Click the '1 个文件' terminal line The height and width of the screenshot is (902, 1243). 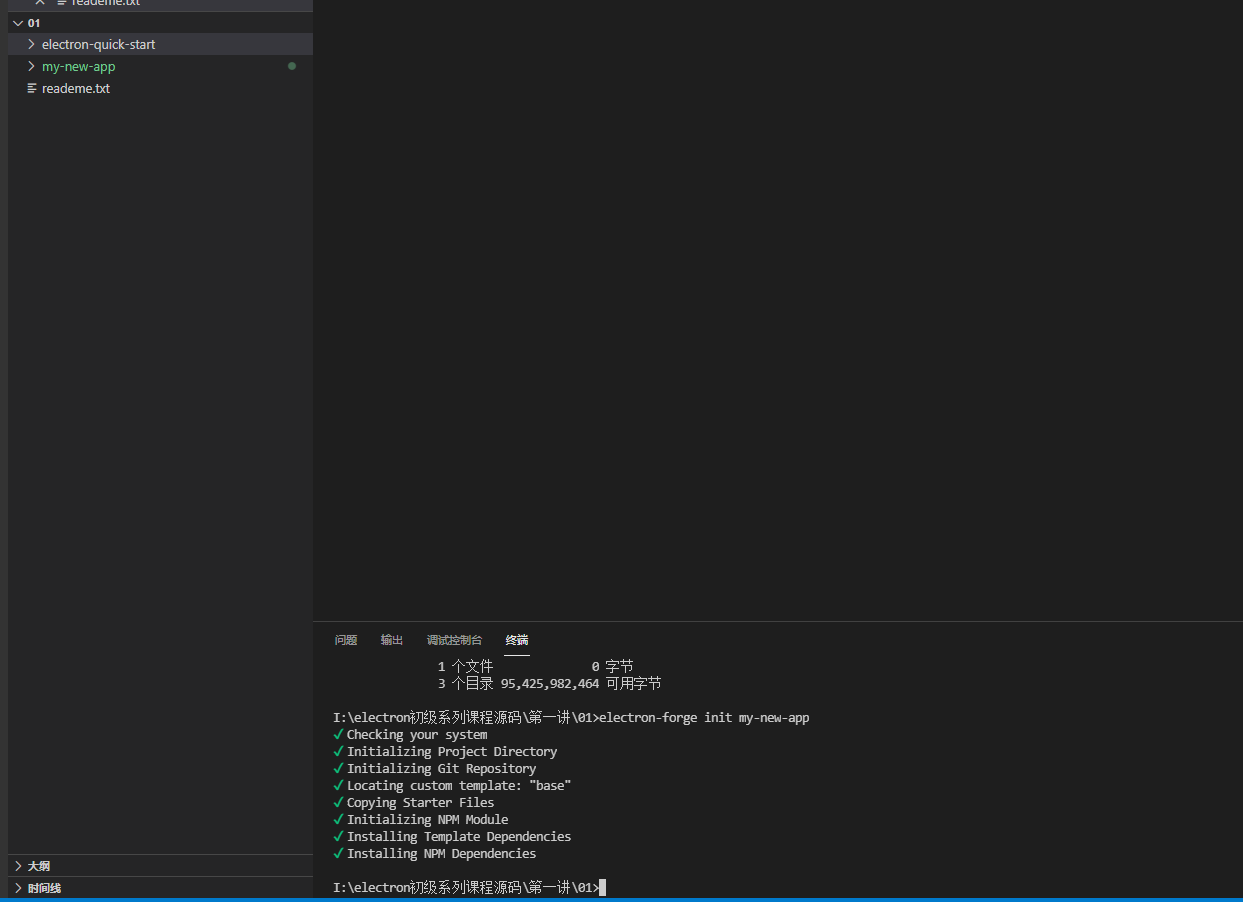[465, 666]
